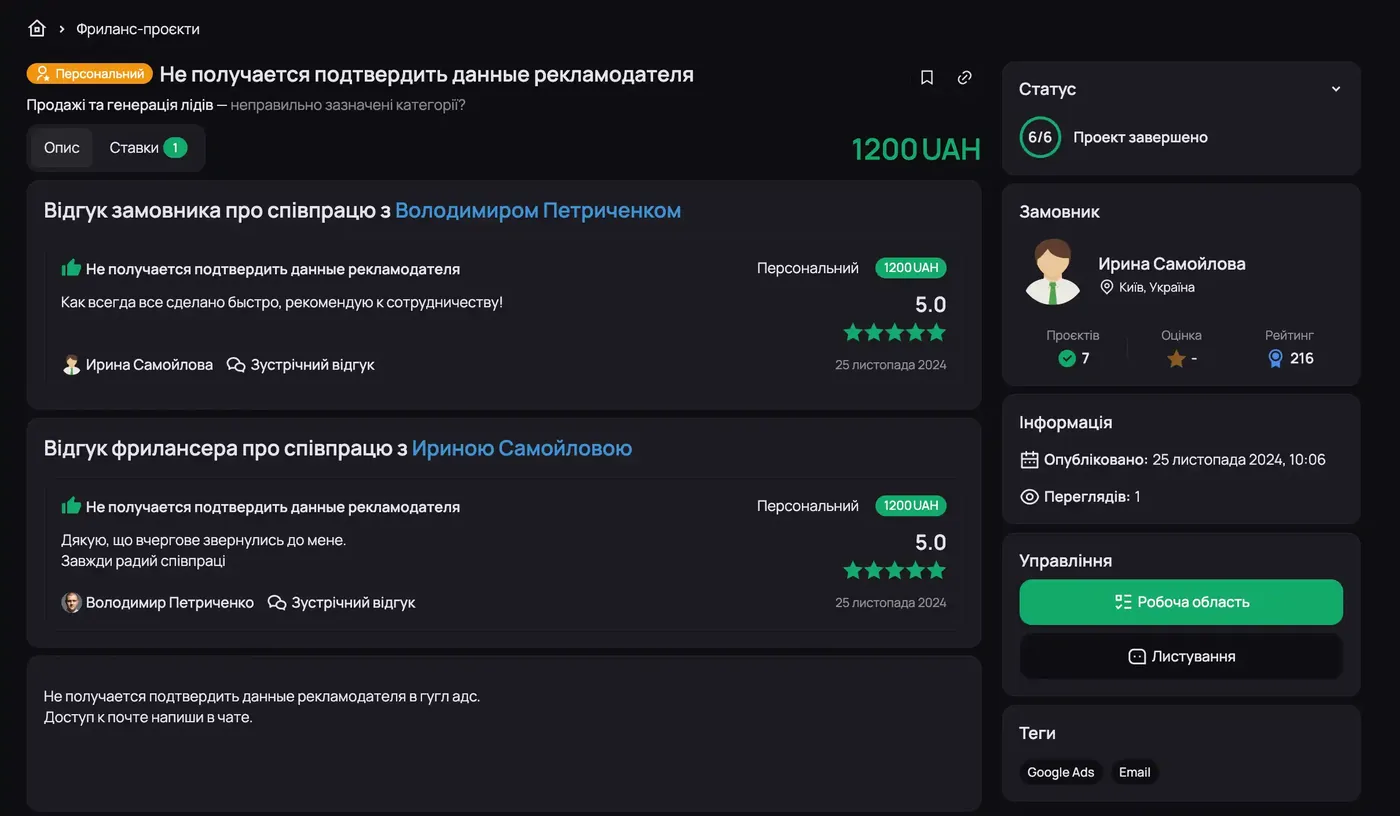The width and height of the screenshot is (1400, 816).
Task: Click Володимир Петриченко author name under the review
Action: [170, 603]
